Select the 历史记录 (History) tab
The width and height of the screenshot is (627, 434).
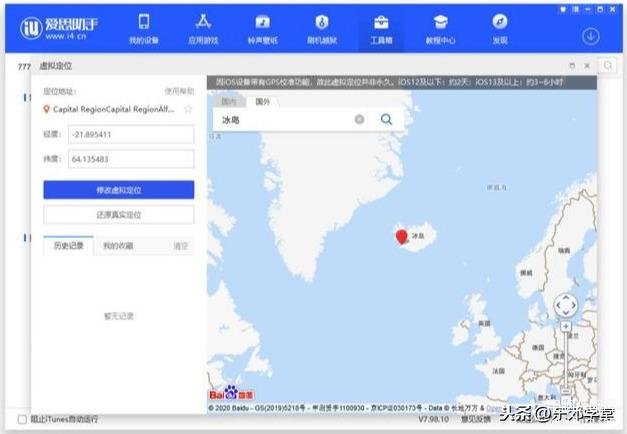click(x=67, y=245)
